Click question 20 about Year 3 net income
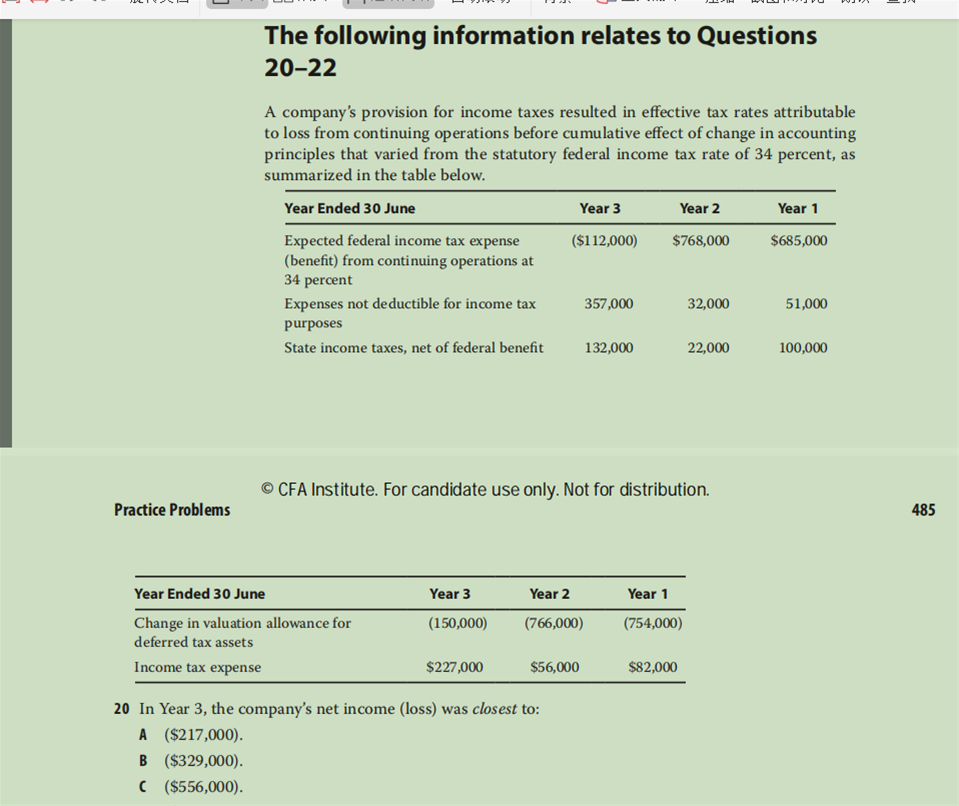 pos(327,709)
